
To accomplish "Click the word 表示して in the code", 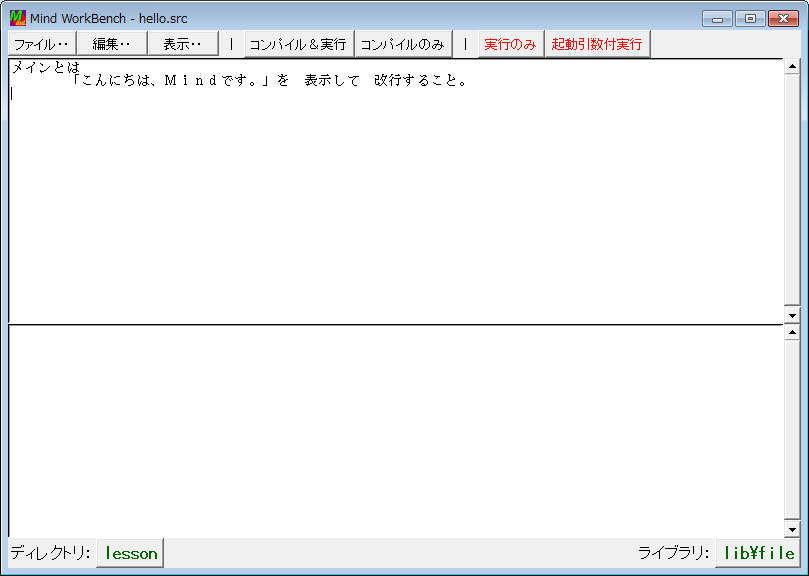I will click(x=332, y=81).
